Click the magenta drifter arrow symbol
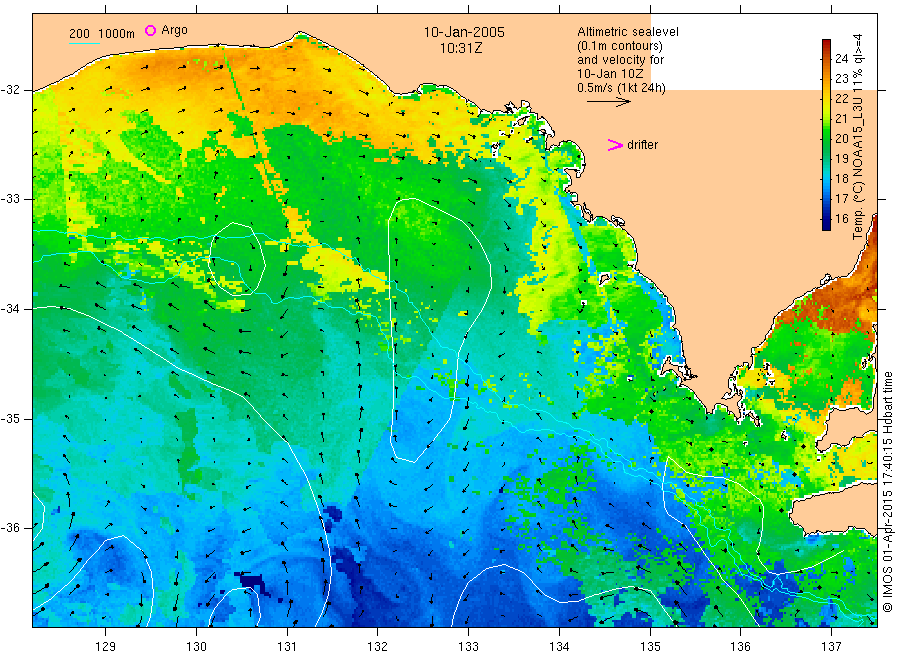 click(615, 145)
